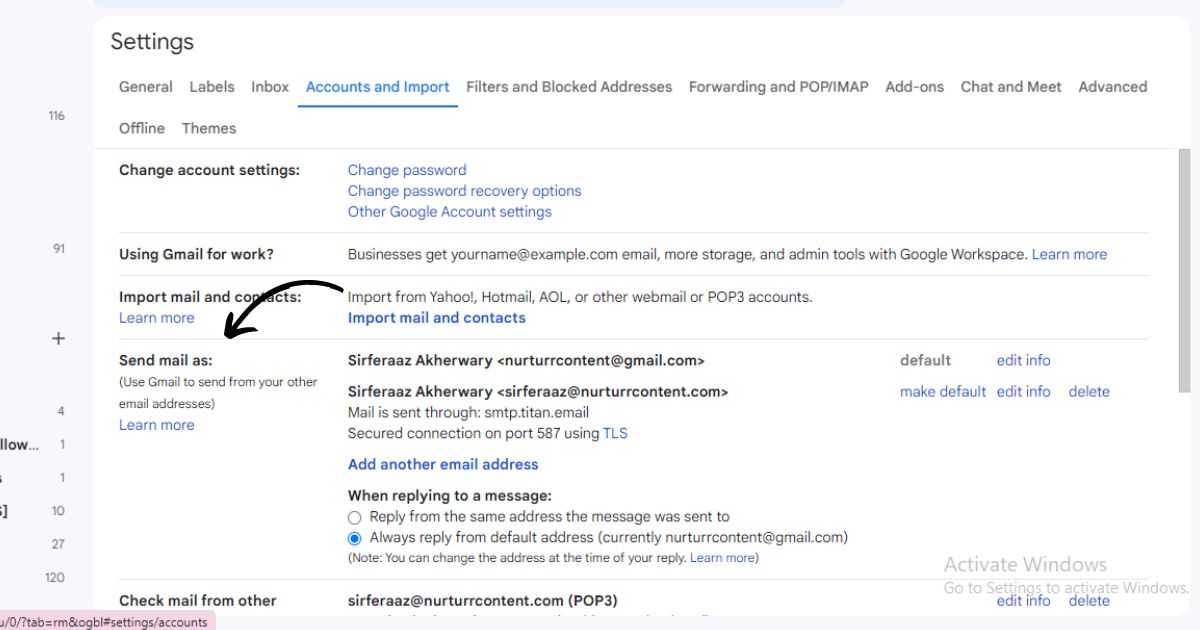Click the TLS link
The width and height of the screenshot is (1200, 630).
click(615, 433)
